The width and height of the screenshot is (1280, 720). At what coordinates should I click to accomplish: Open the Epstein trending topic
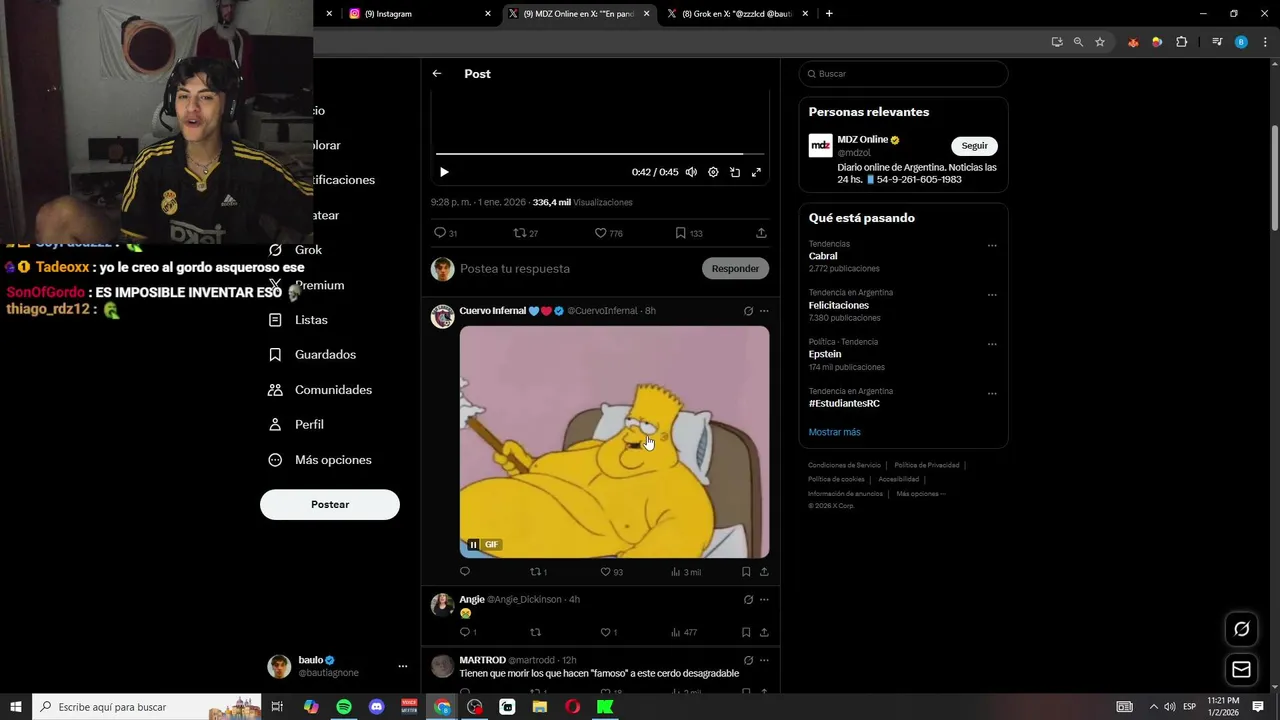coord(825,354)
